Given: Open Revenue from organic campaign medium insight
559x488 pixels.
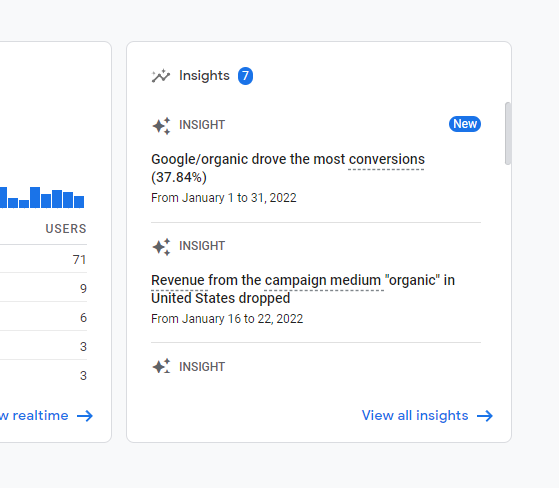Looking at the screenshot, I should pyautogui.click(x=303, y=289).
